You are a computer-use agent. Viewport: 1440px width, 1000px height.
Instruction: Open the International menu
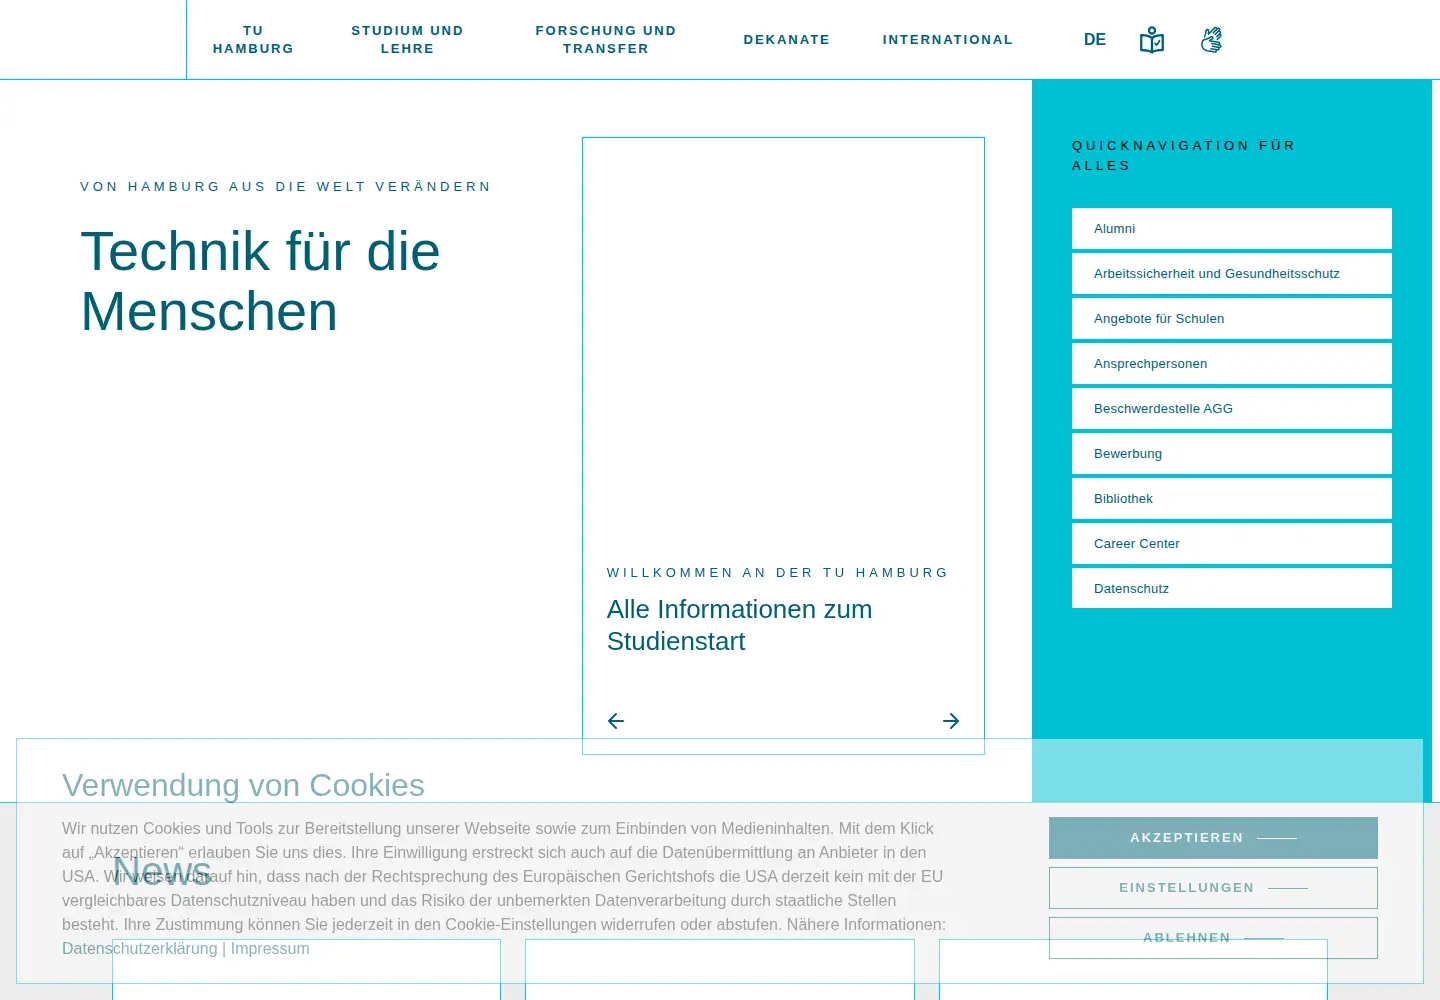pos(948,40)
